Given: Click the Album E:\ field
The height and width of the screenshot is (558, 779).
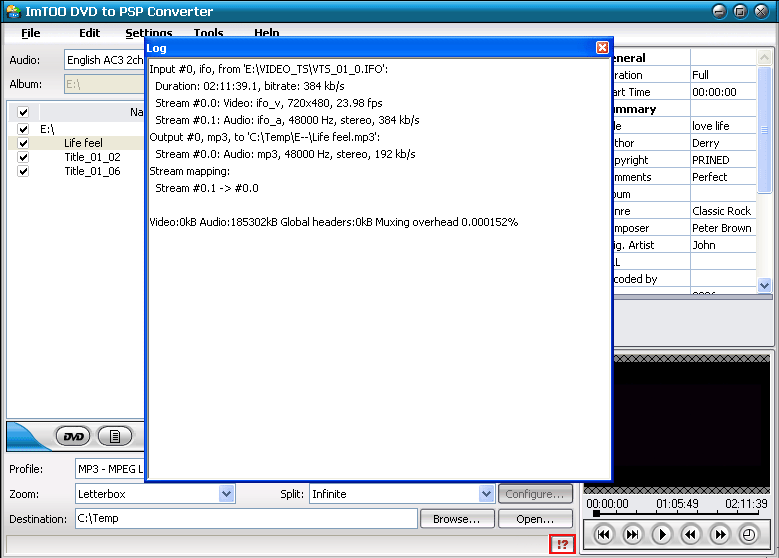Looking at the screenshot, I should point(104,84).
